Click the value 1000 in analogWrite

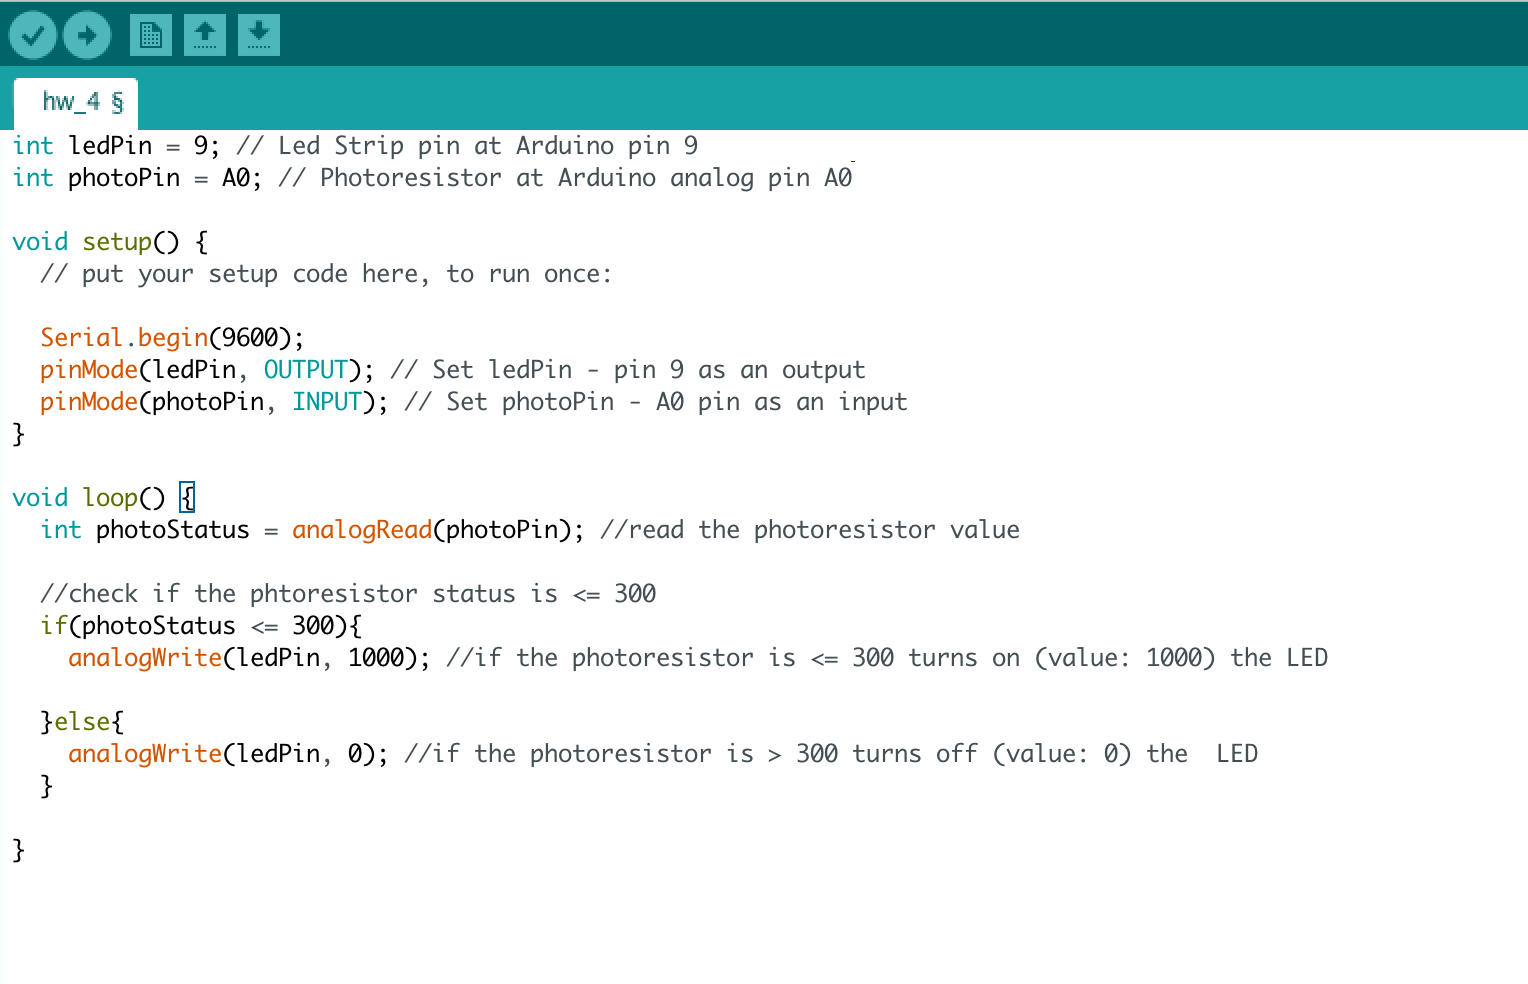(376, 658)
